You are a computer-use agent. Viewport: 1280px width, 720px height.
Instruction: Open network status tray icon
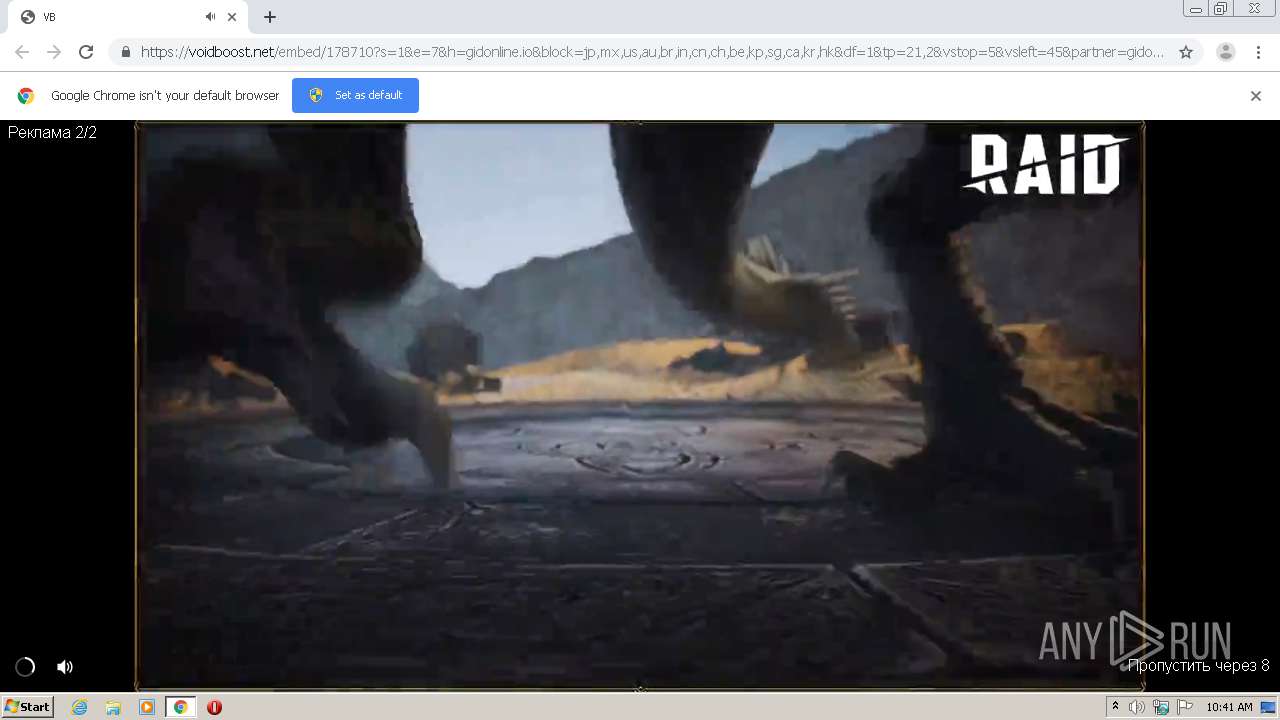(1161, 707)
